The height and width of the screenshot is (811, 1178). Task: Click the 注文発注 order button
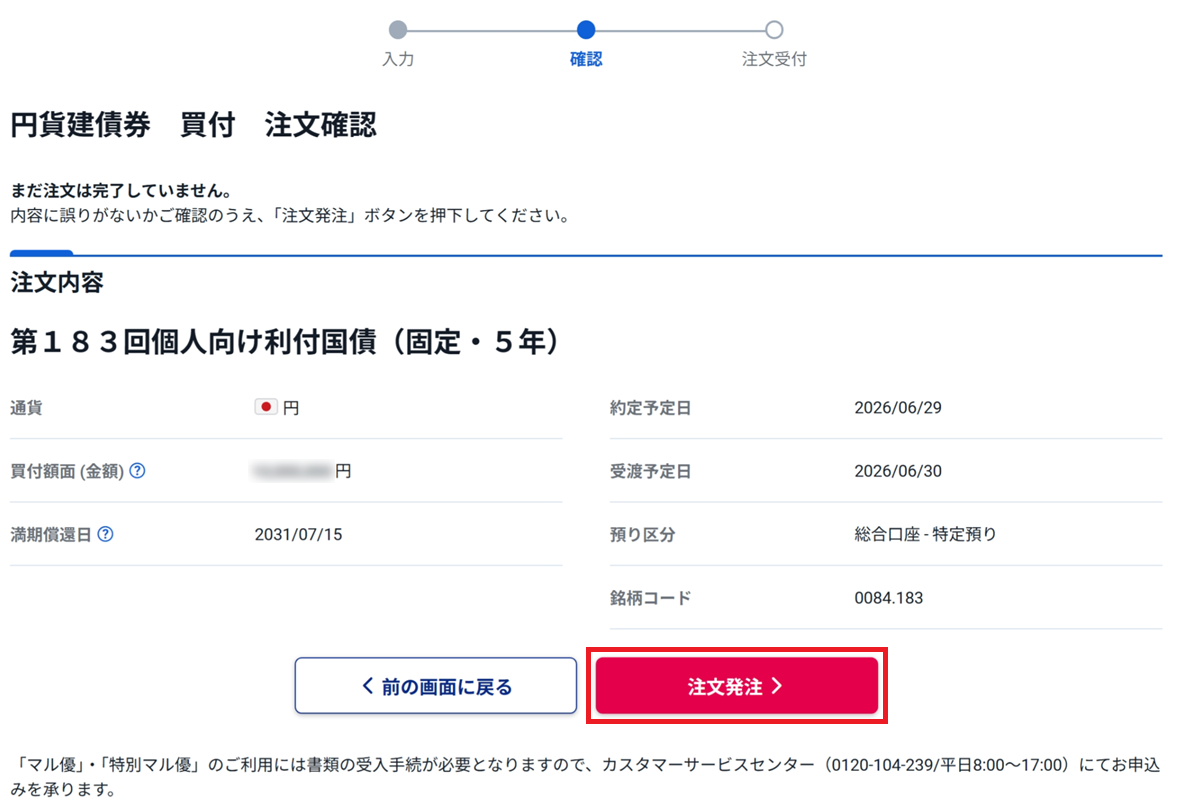736,685
